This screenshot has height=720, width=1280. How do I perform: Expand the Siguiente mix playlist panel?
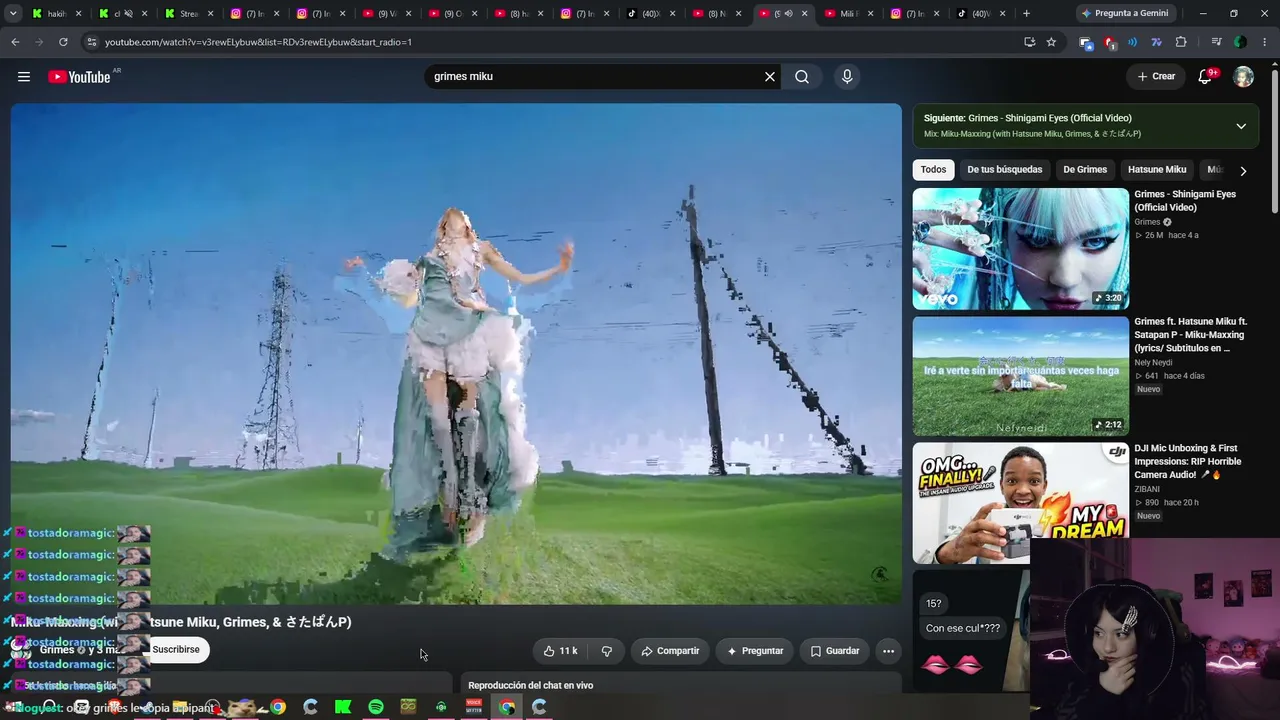point(1241,126)
